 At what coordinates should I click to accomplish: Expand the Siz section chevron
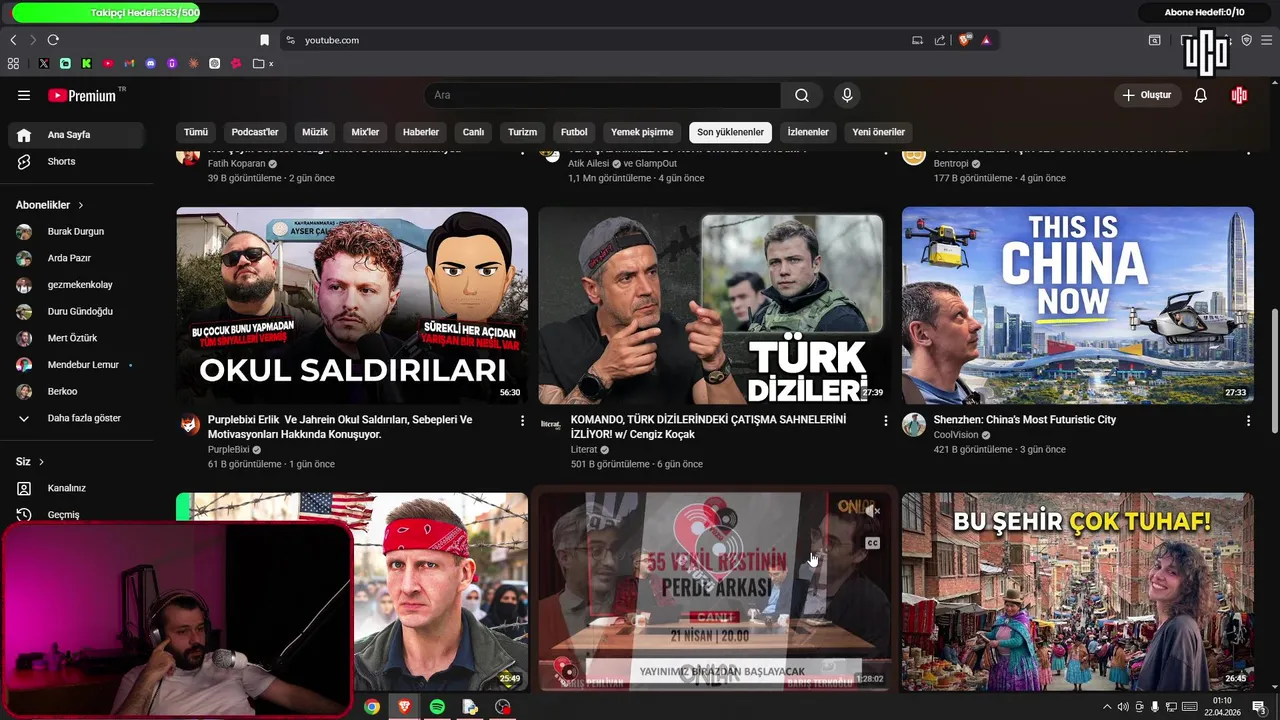41,462
